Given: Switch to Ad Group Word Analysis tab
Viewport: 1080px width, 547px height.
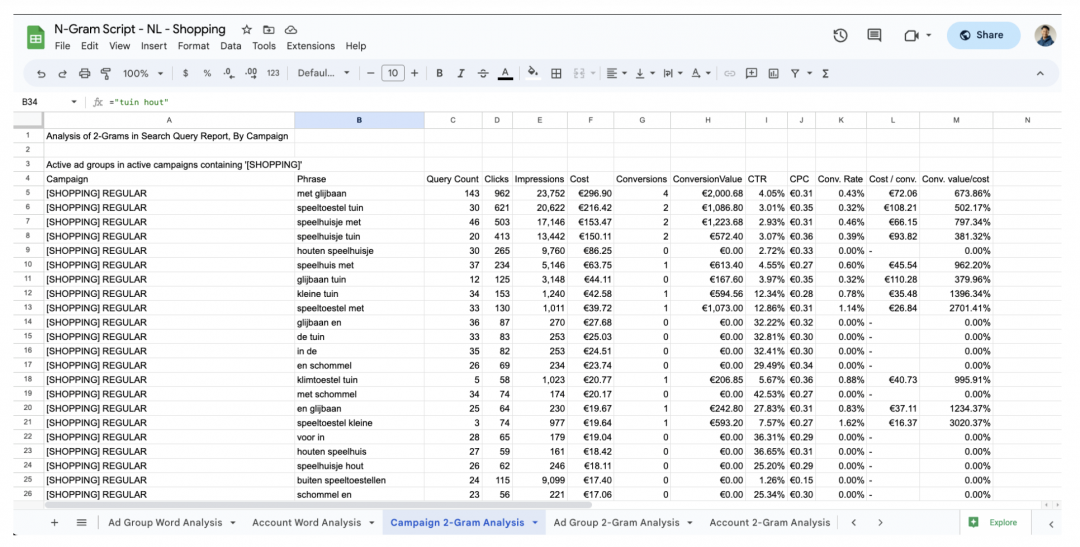Looking at the screenshot, I should pos(165,523).
